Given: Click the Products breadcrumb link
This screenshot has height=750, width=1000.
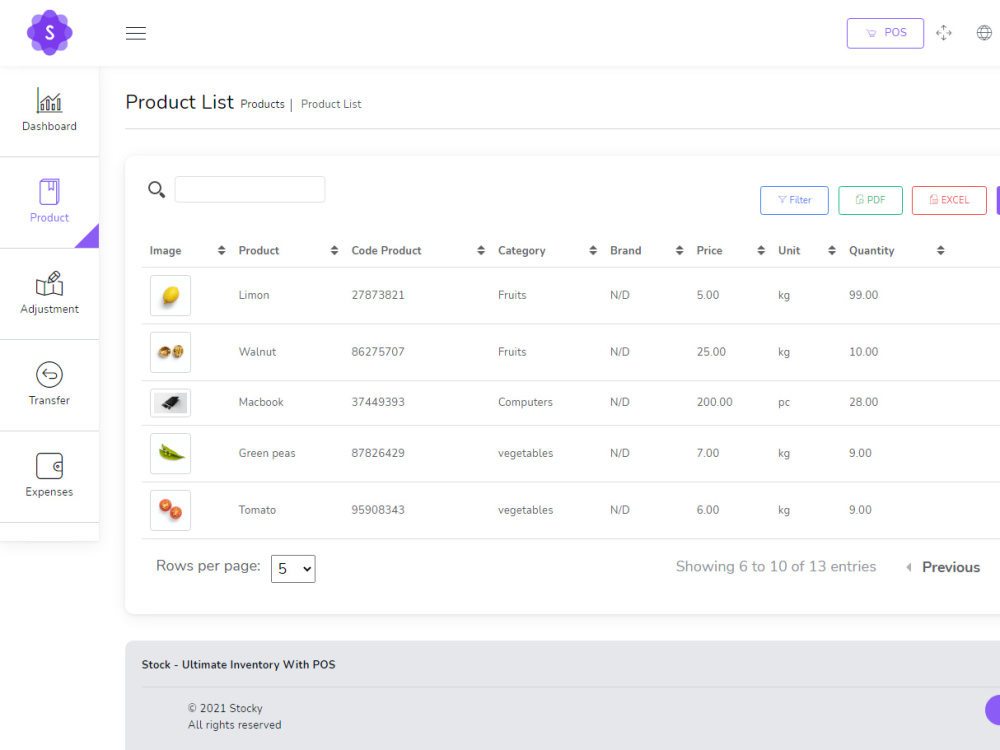Looking at the screenshot, I should pos(262,104).
